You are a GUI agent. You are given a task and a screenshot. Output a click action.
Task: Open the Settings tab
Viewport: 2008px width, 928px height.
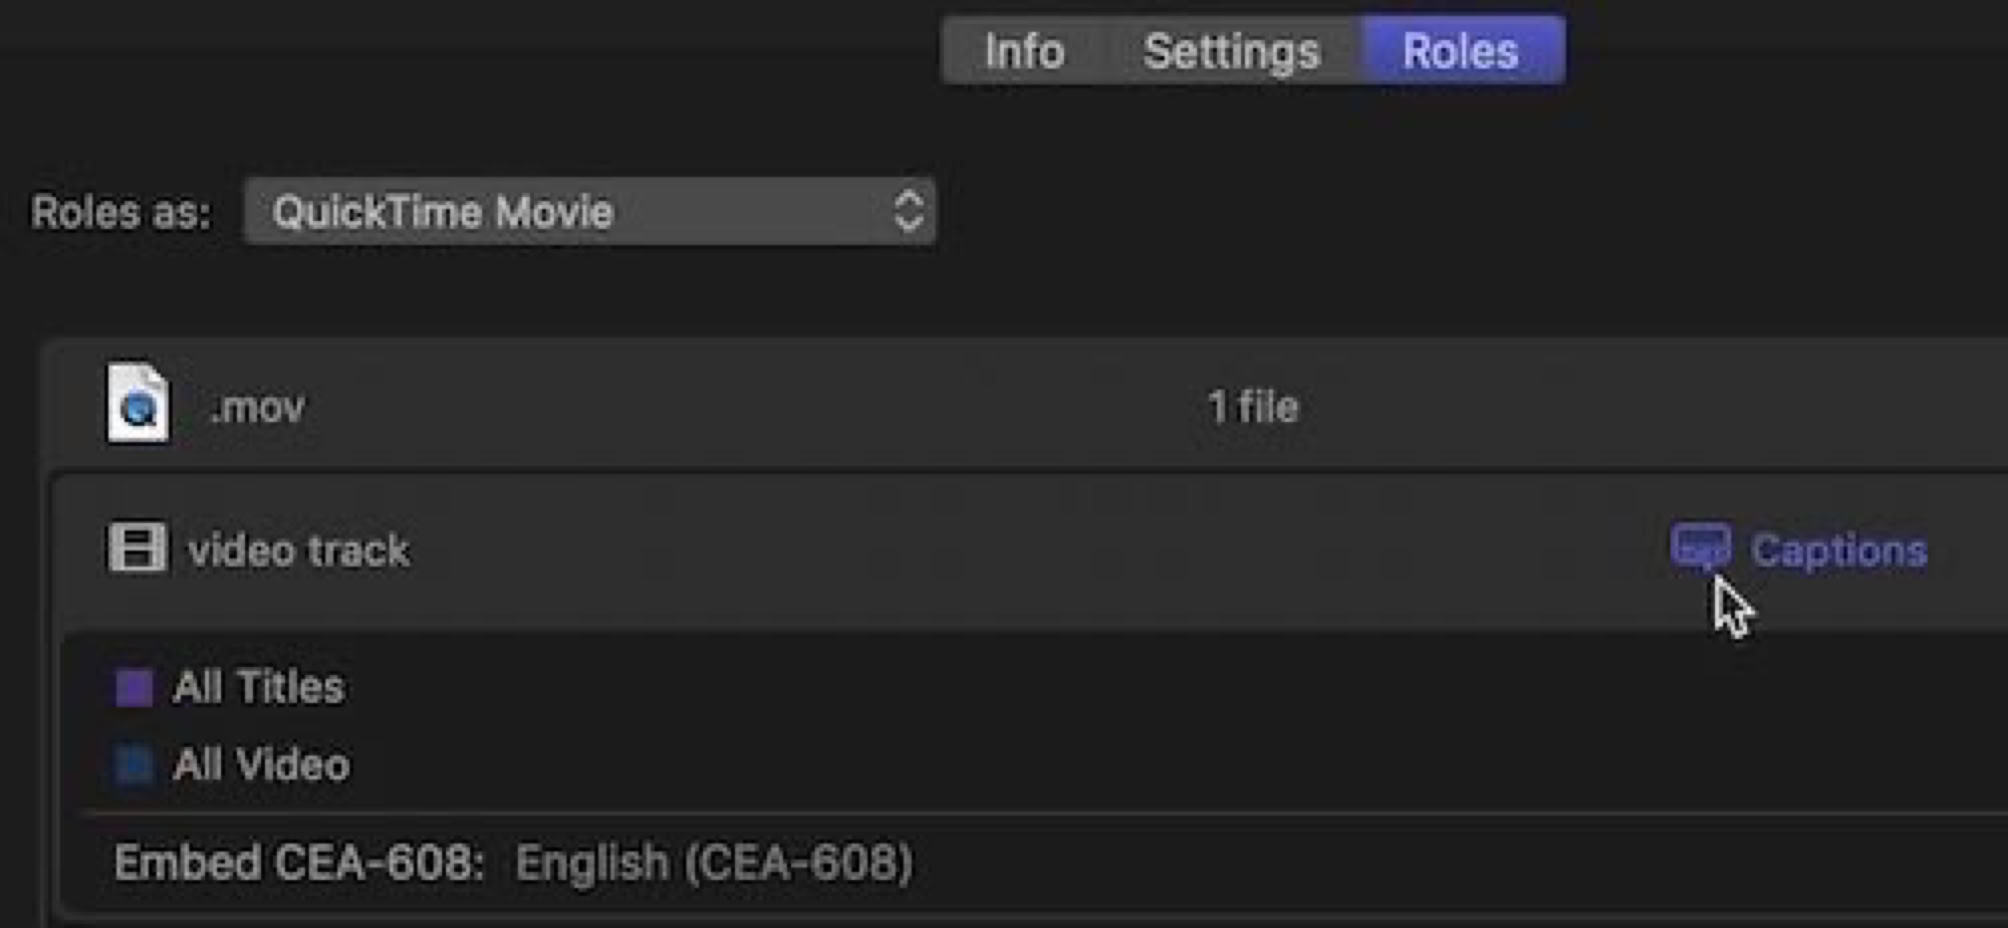pyautogui.click(x=1231, y=51)
